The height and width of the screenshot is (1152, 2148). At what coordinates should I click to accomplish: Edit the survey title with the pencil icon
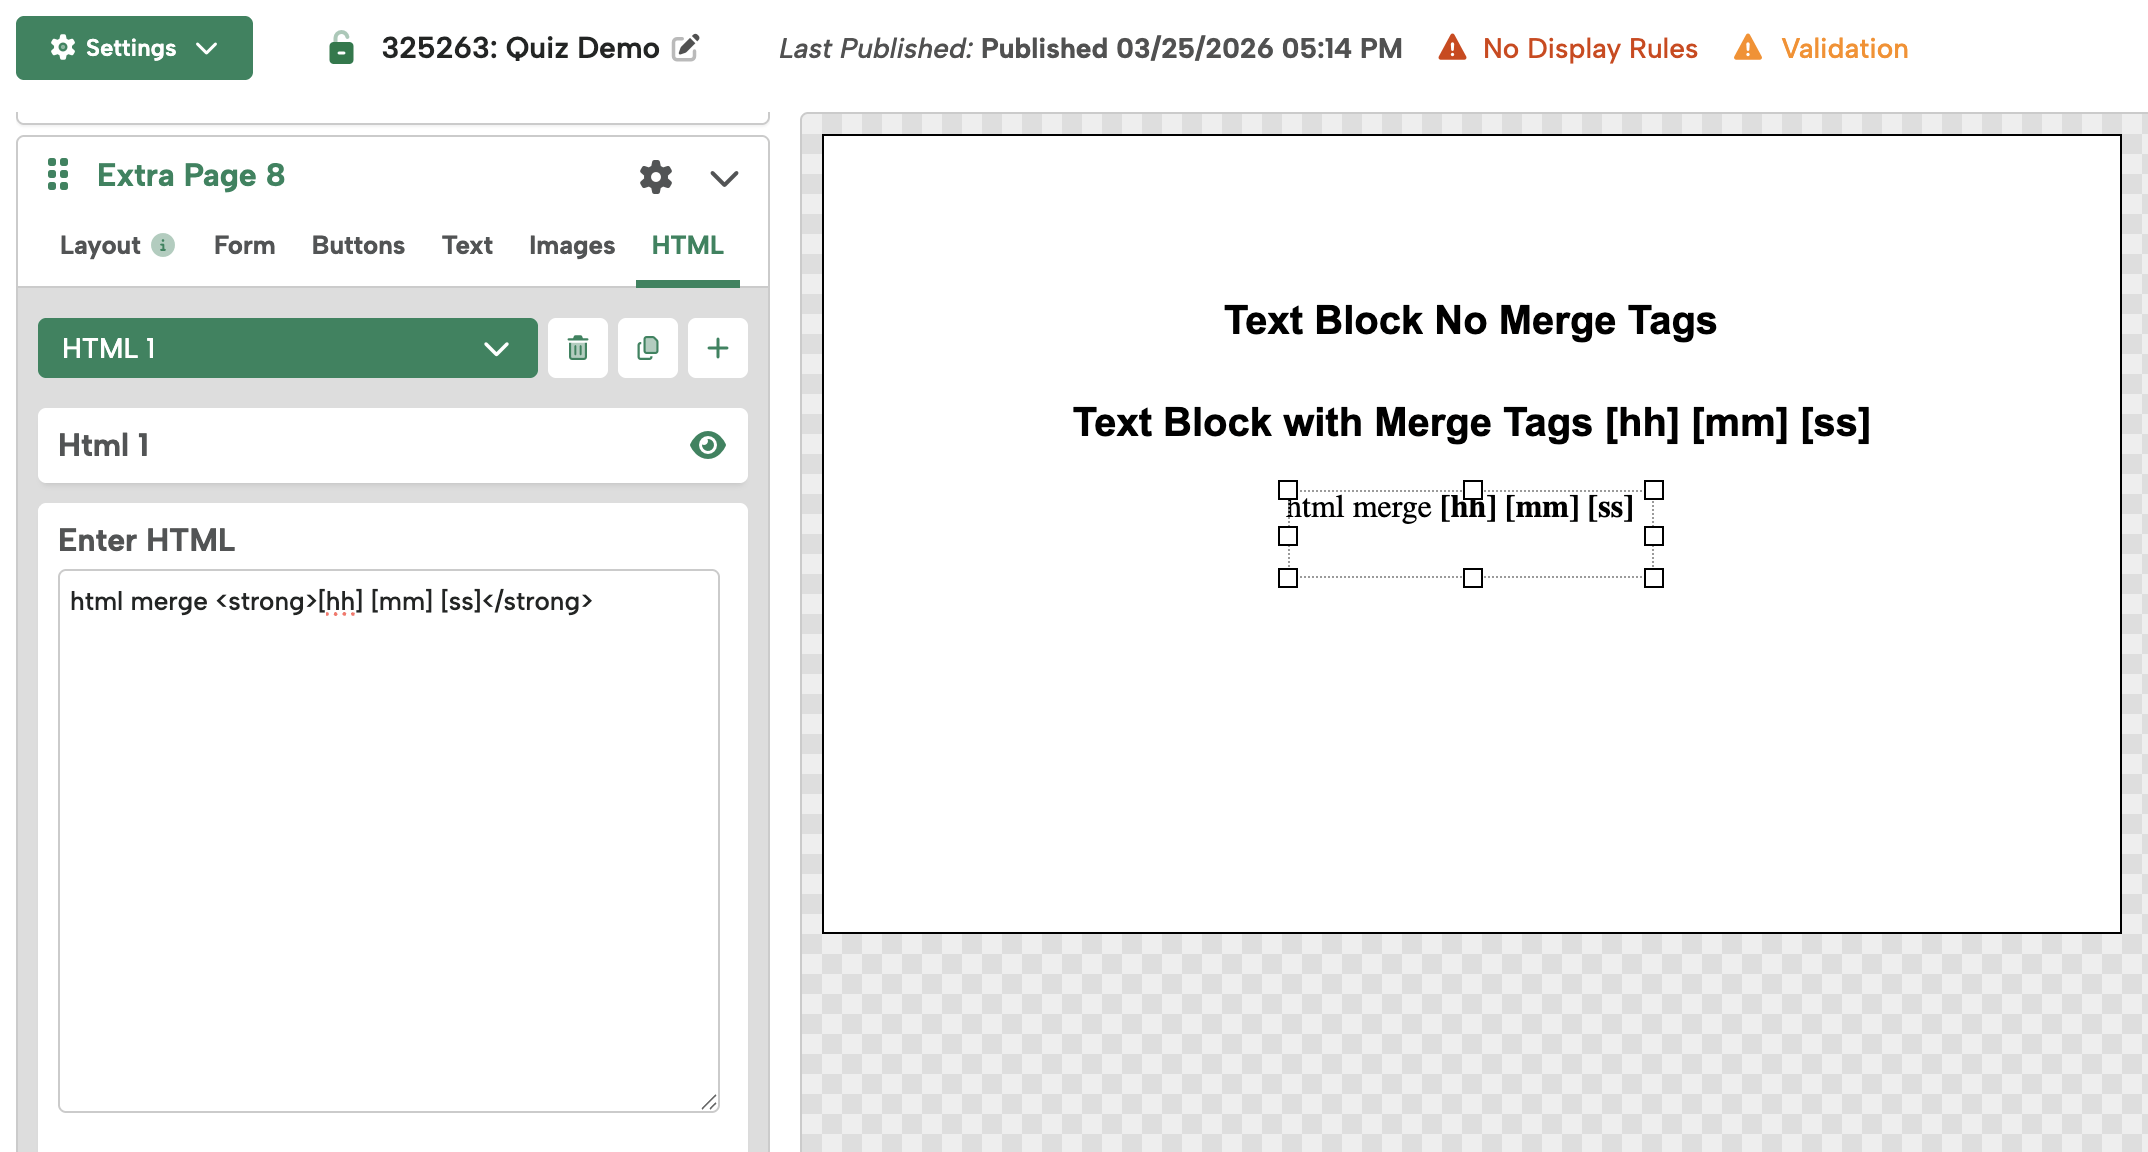point(685,47)
